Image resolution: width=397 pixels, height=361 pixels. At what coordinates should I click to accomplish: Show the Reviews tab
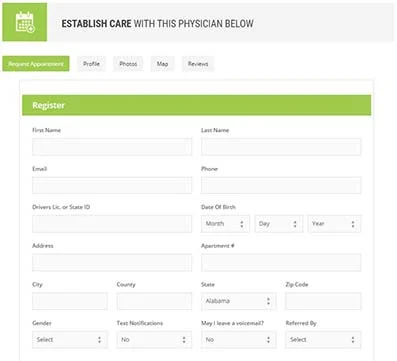click(x=198, y=64)
